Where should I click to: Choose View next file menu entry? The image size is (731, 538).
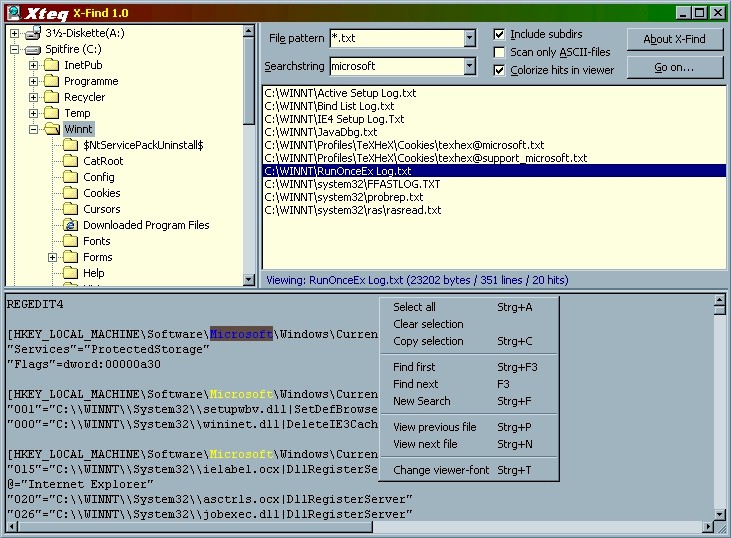tap(469, 444)
